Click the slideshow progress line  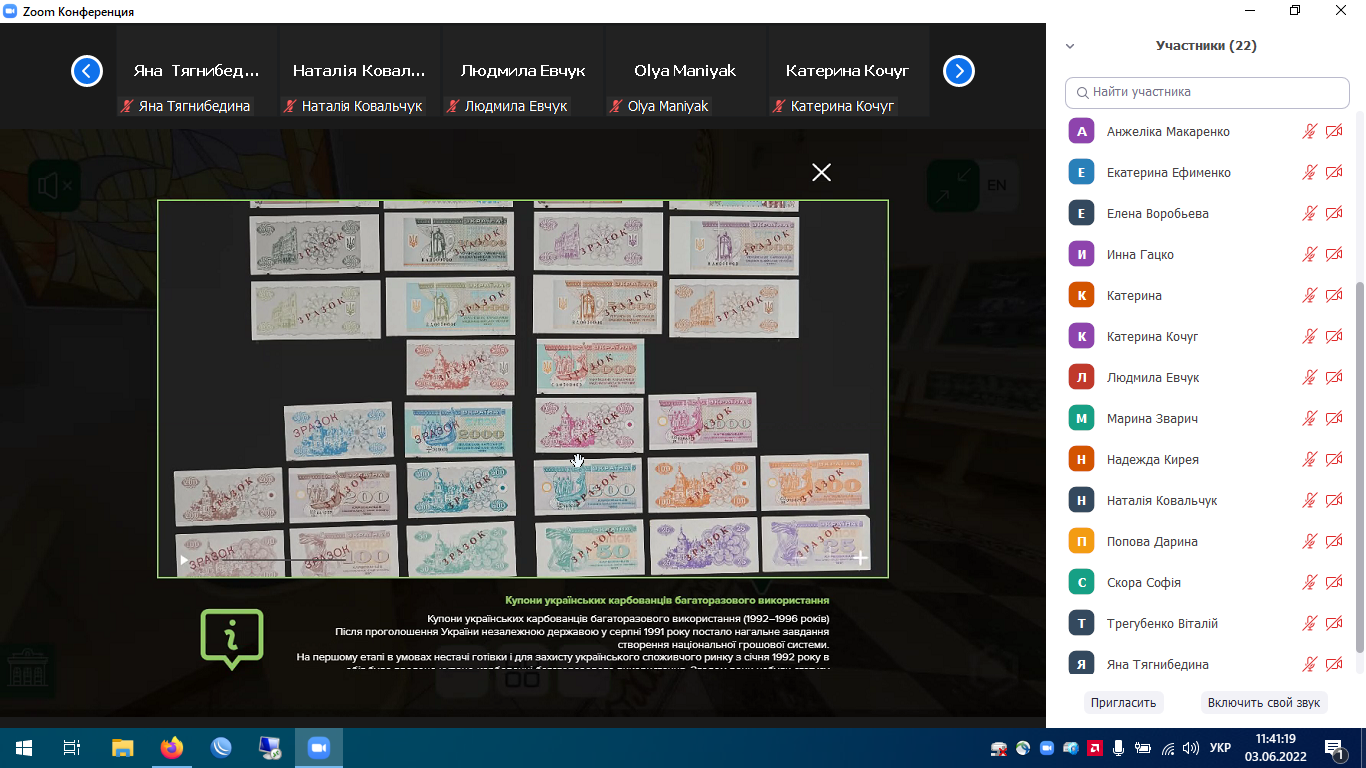point(270,560)
